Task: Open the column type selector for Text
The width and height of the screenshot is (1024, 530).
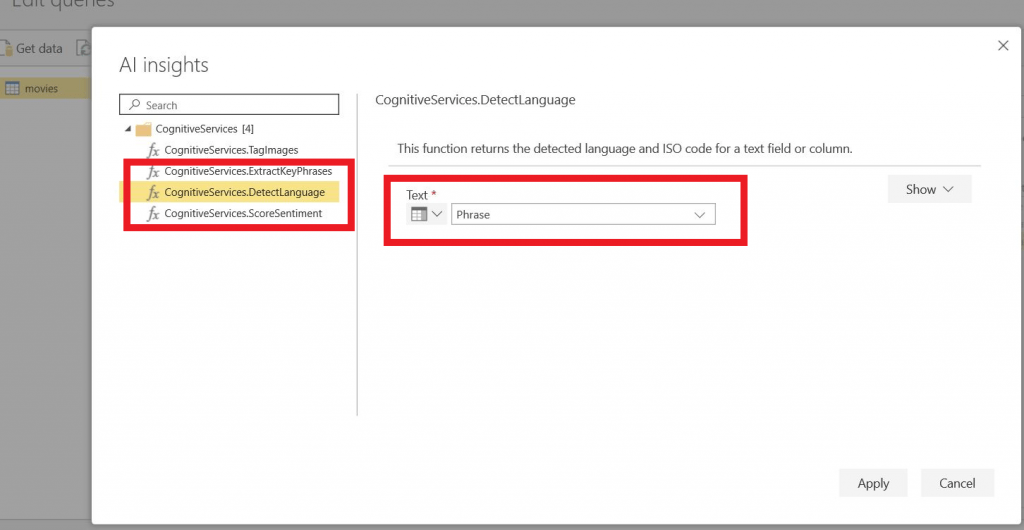Action: click(426, 214)
